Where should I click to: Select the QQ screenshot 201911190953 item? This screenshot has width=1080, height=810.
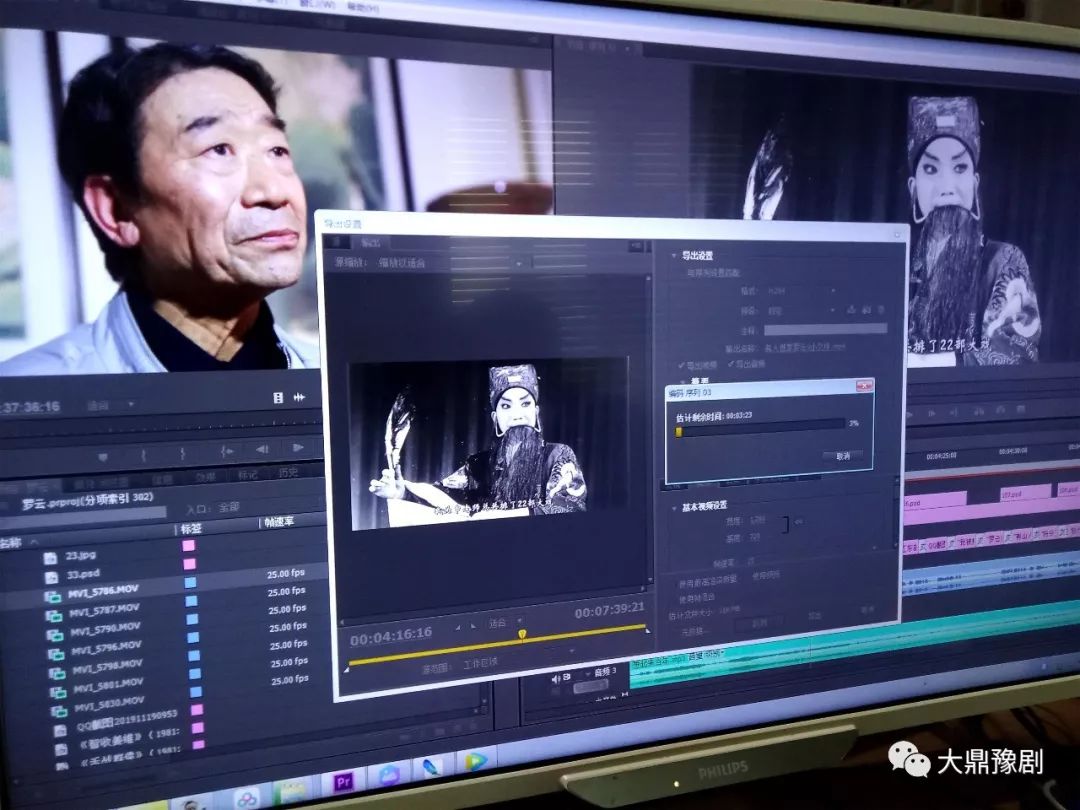click(126, 718)
